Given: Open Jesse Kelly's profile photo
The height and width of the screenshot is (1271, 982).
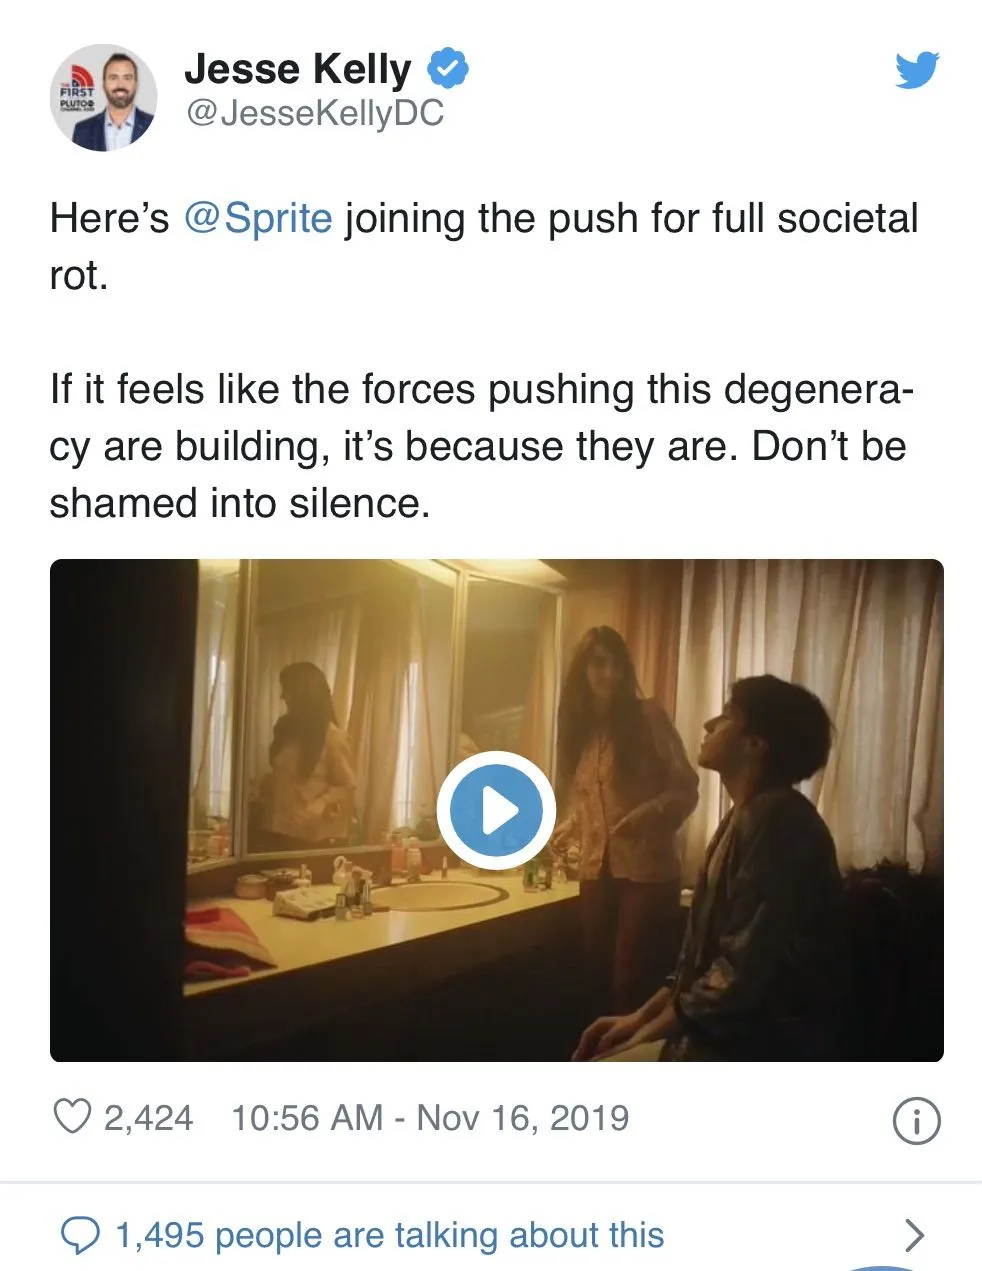Looking at the screenshot, I should [x=105, y=97].
